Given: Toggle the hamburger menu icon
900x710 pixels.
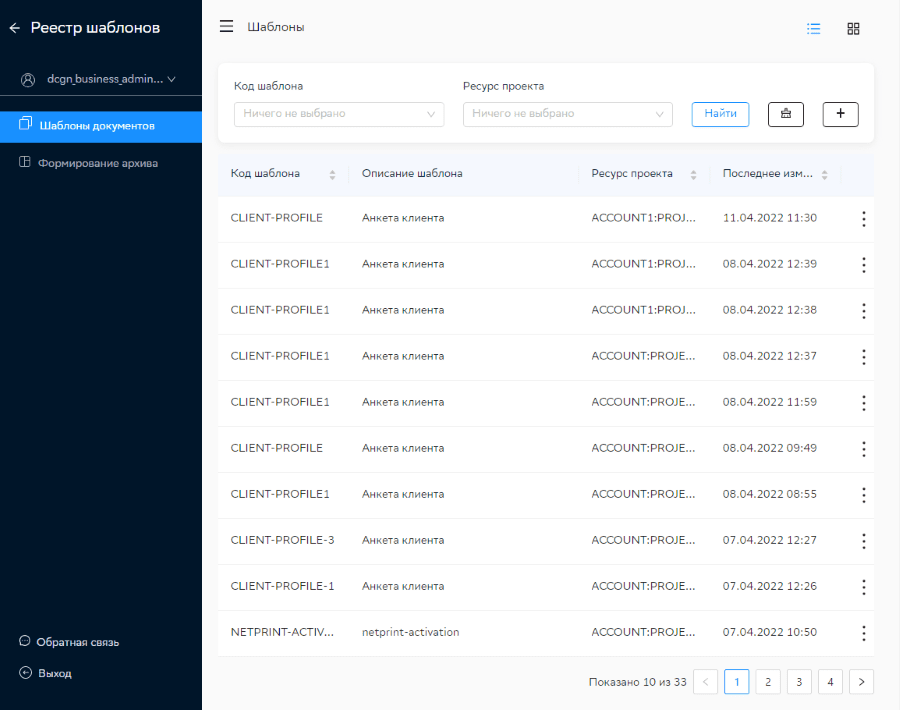Looking at the screenshot, I should (x=226, y=27).
